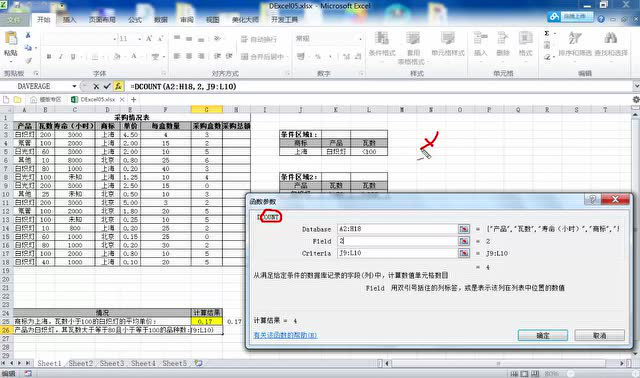Toggle Italic formatting
This screenshot has width=640, height=378.
pos(60,56)
